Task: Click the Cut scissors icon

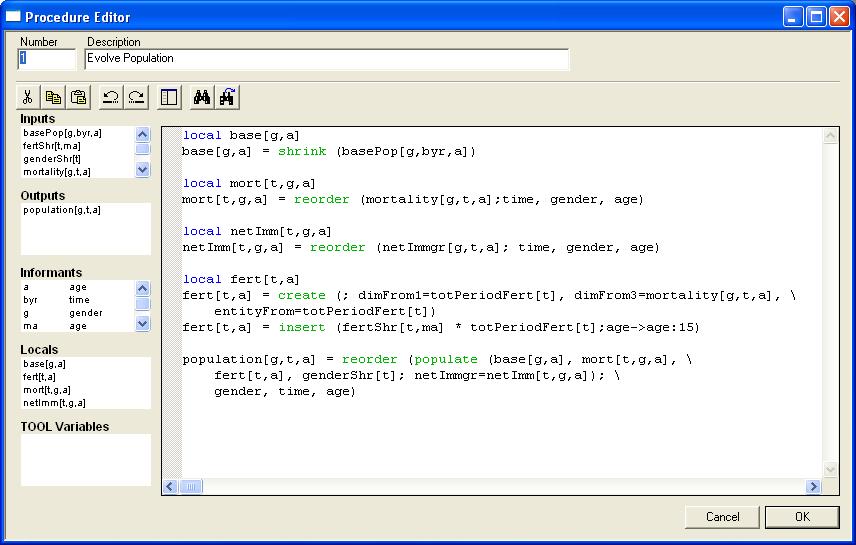Action: coord(28,97)
